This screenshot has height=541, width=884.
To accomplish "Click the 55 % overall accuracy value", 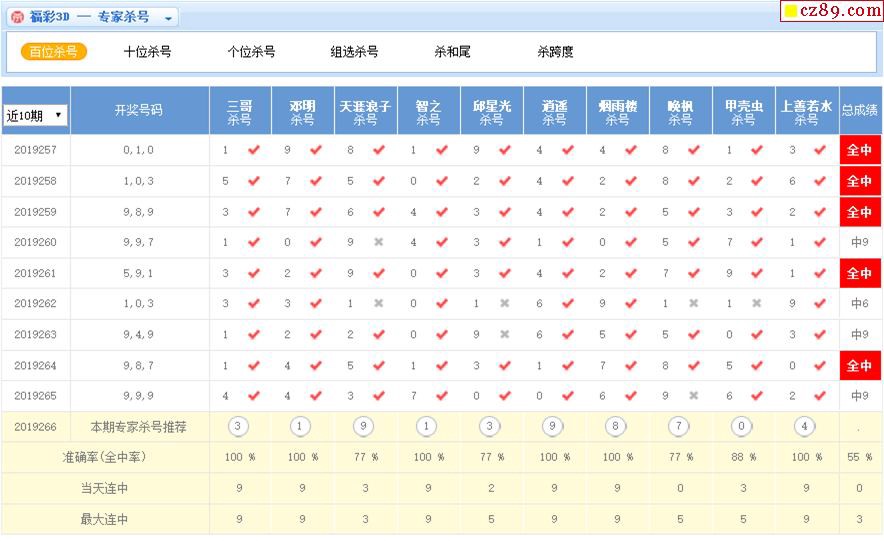I will click(860, 457).
